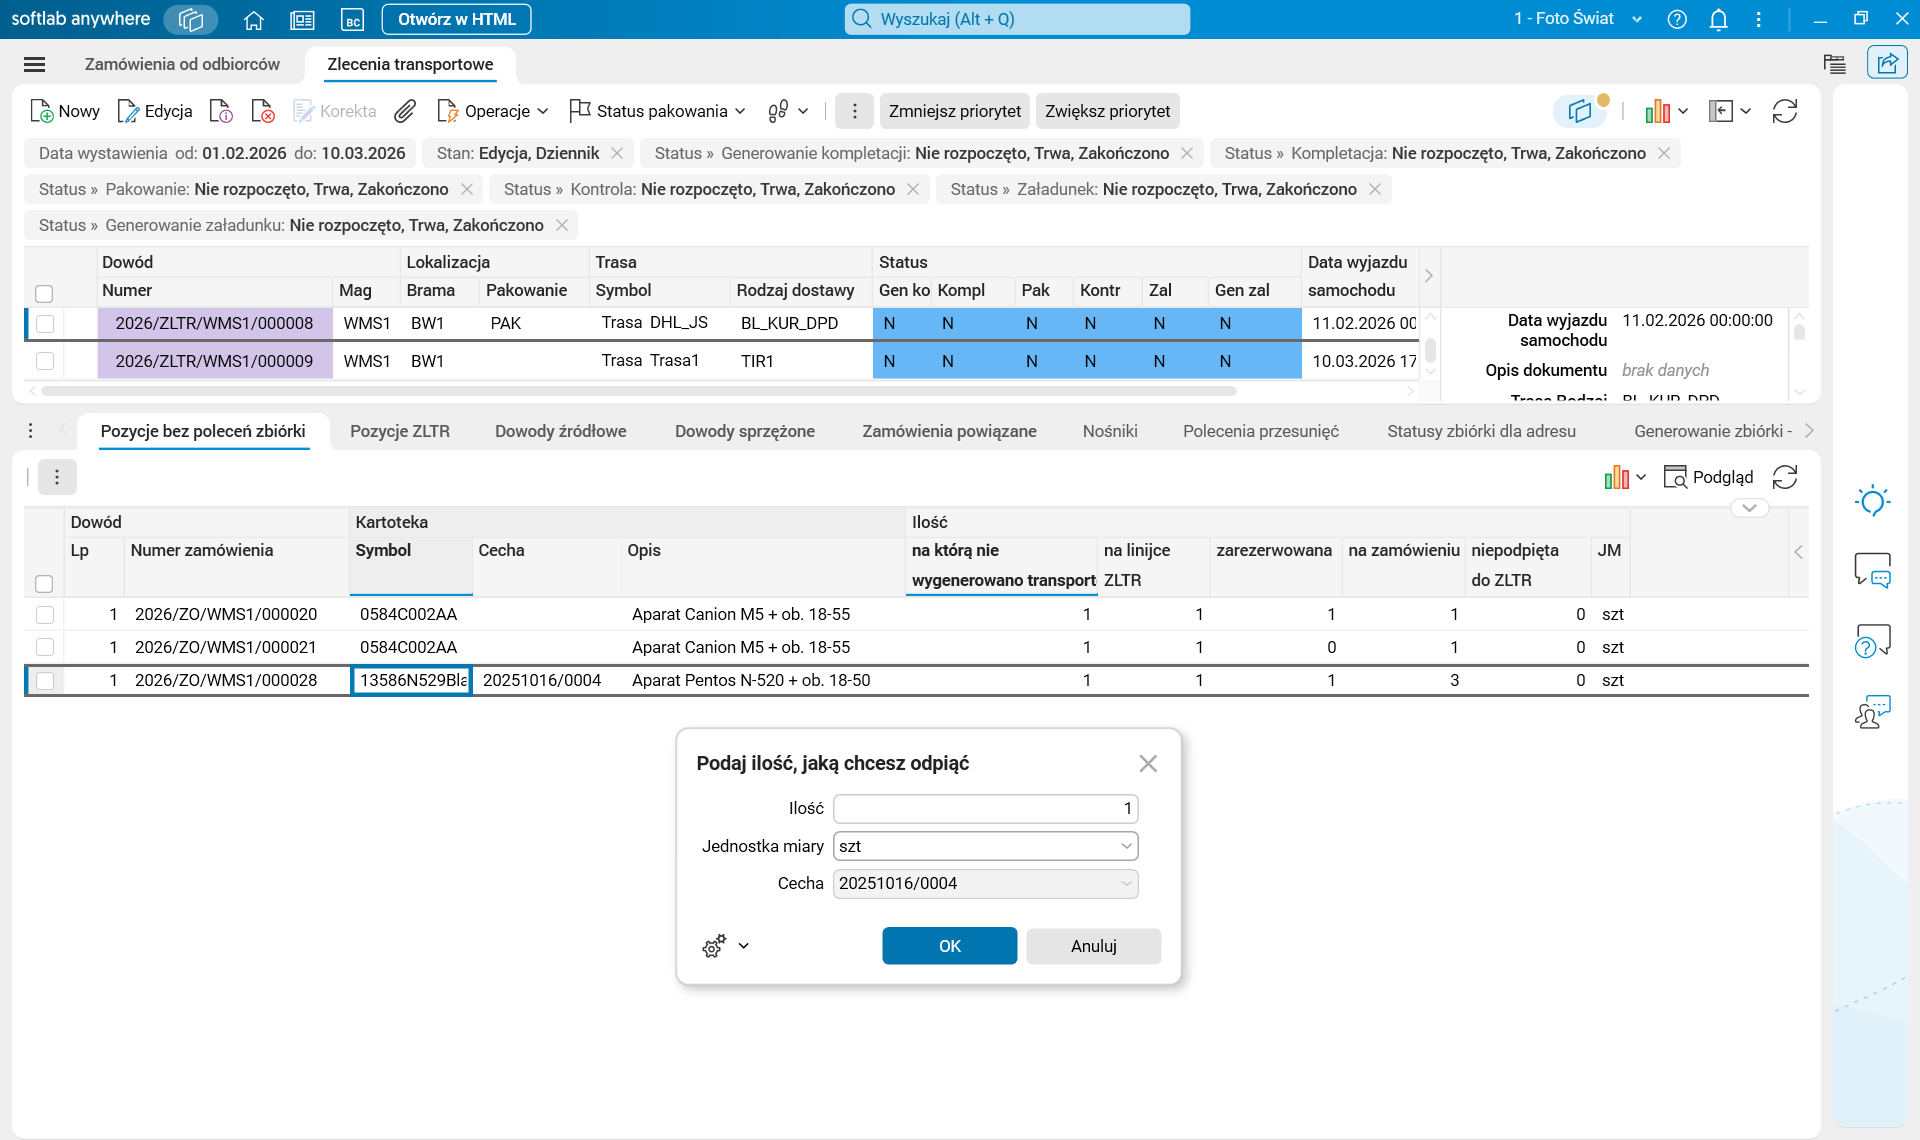Confirm dialog with OK button

click(x=949, y=946)
